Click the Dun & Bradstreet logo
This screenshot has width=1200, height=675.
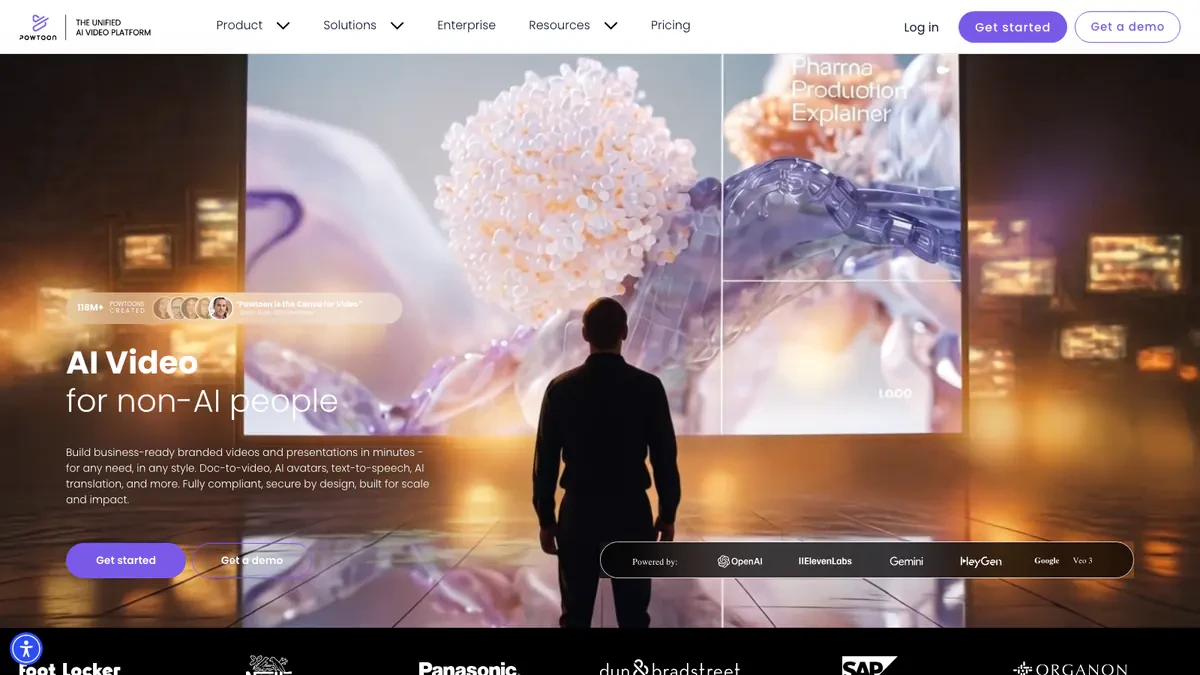[669, 668]
